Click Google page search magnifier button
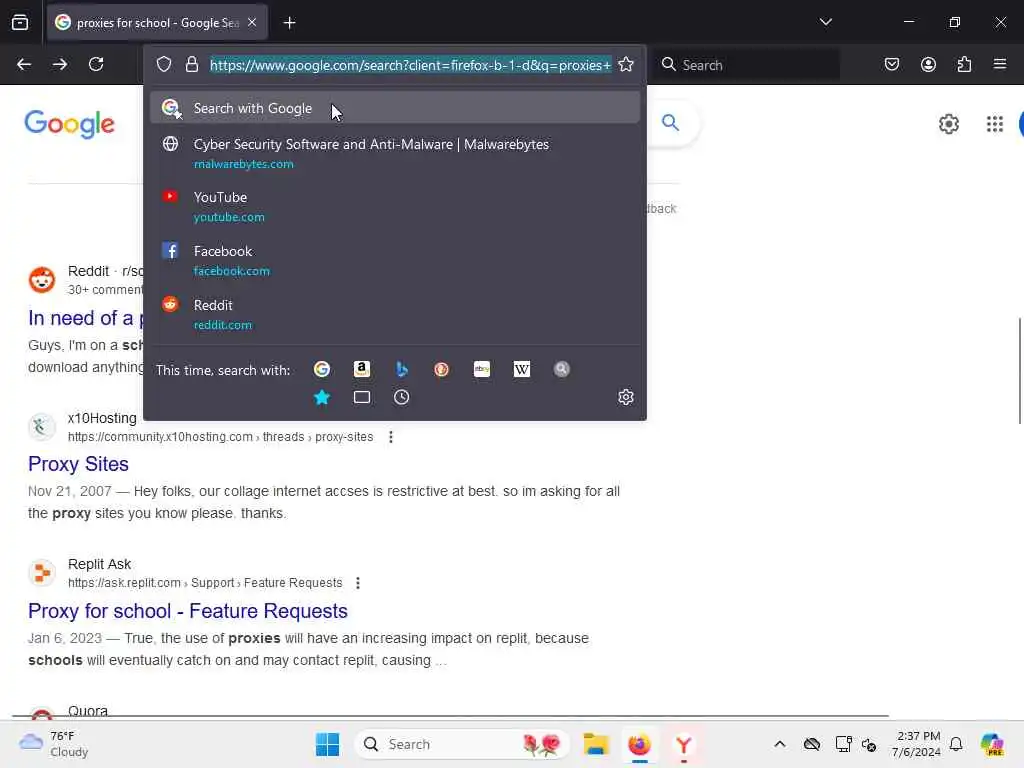This screenshot has width=1024, height=768. tap(670, 122)
